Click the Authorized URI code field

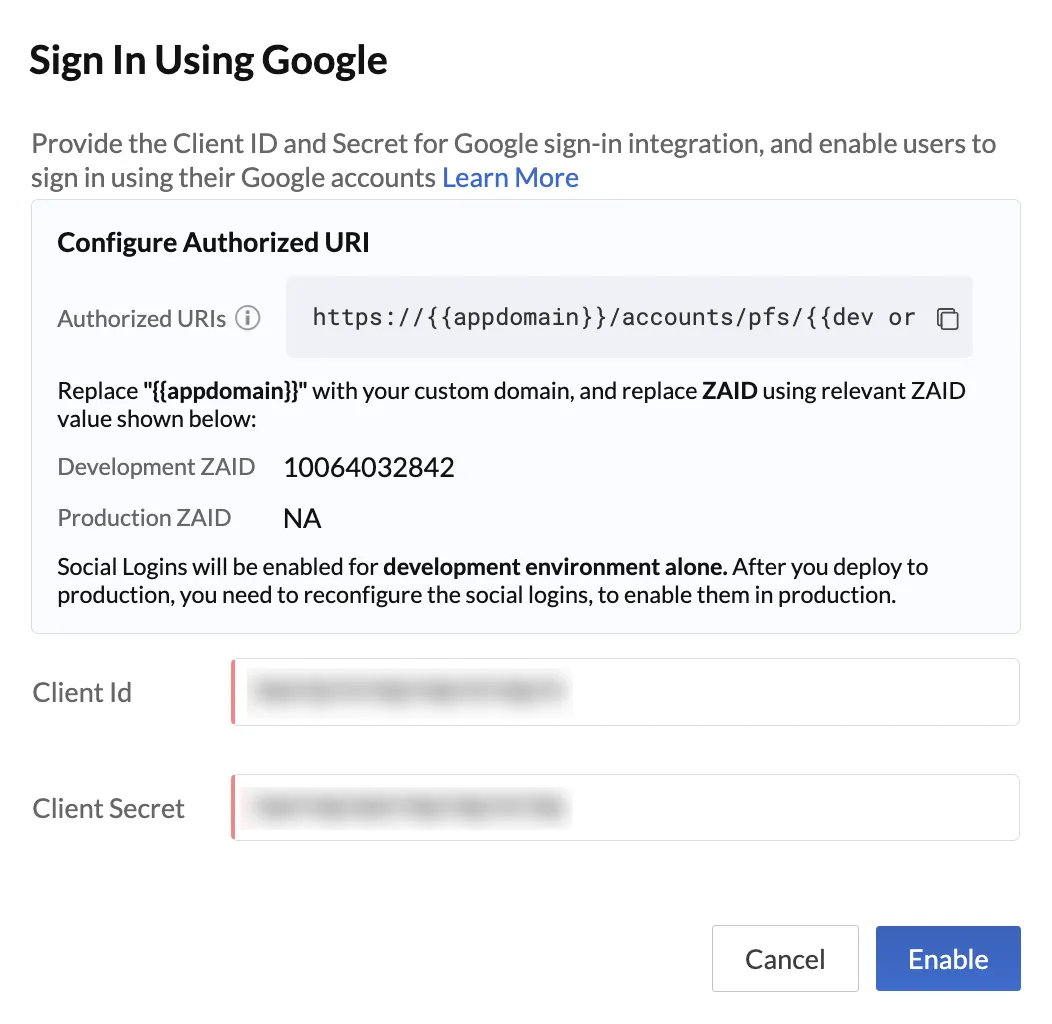[x=629, y=317]
